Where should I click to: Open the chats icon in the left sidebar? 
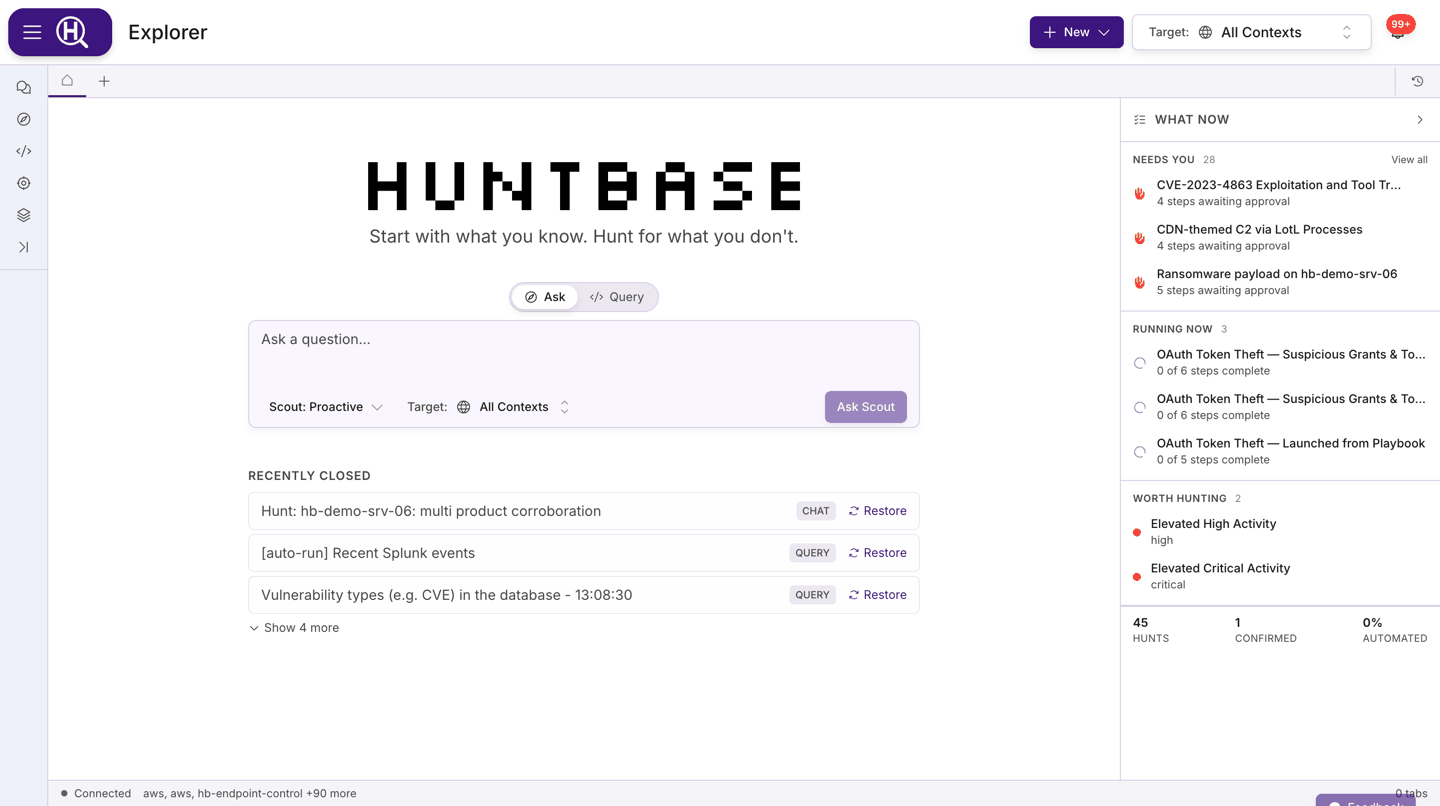pos(24,88)
